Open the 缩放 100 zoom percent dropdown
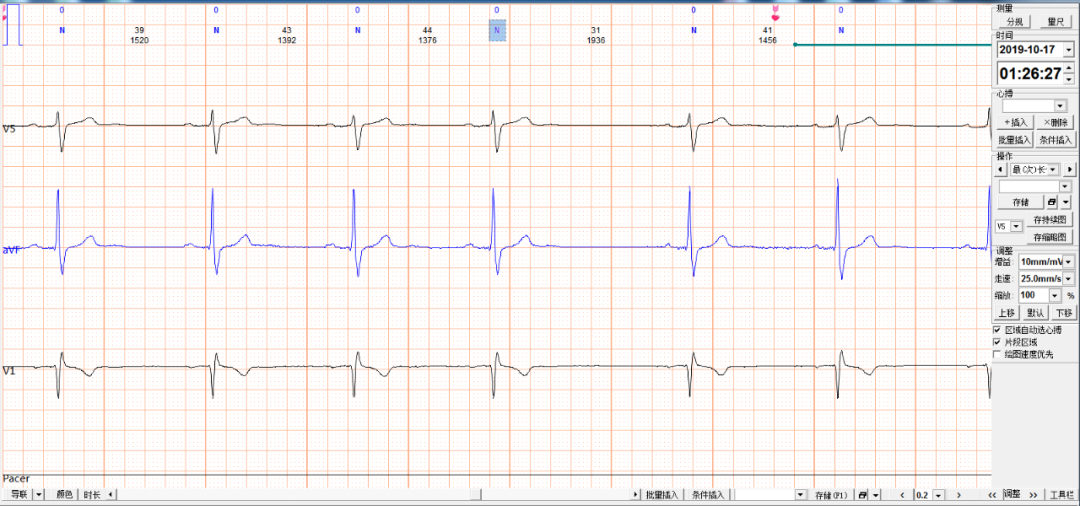The image size is (1080, 506). click(x=1055, y=295)
